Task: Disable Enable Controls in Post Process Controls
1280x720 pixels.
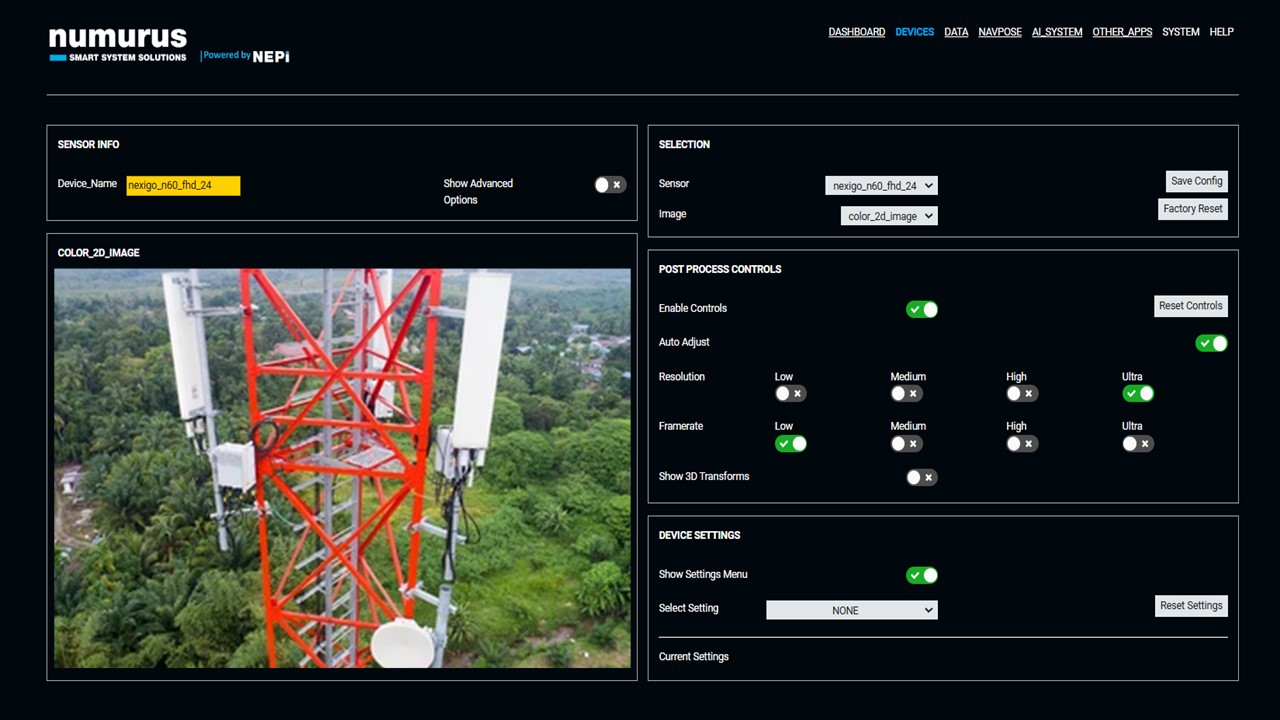Action: coord(922,309)
